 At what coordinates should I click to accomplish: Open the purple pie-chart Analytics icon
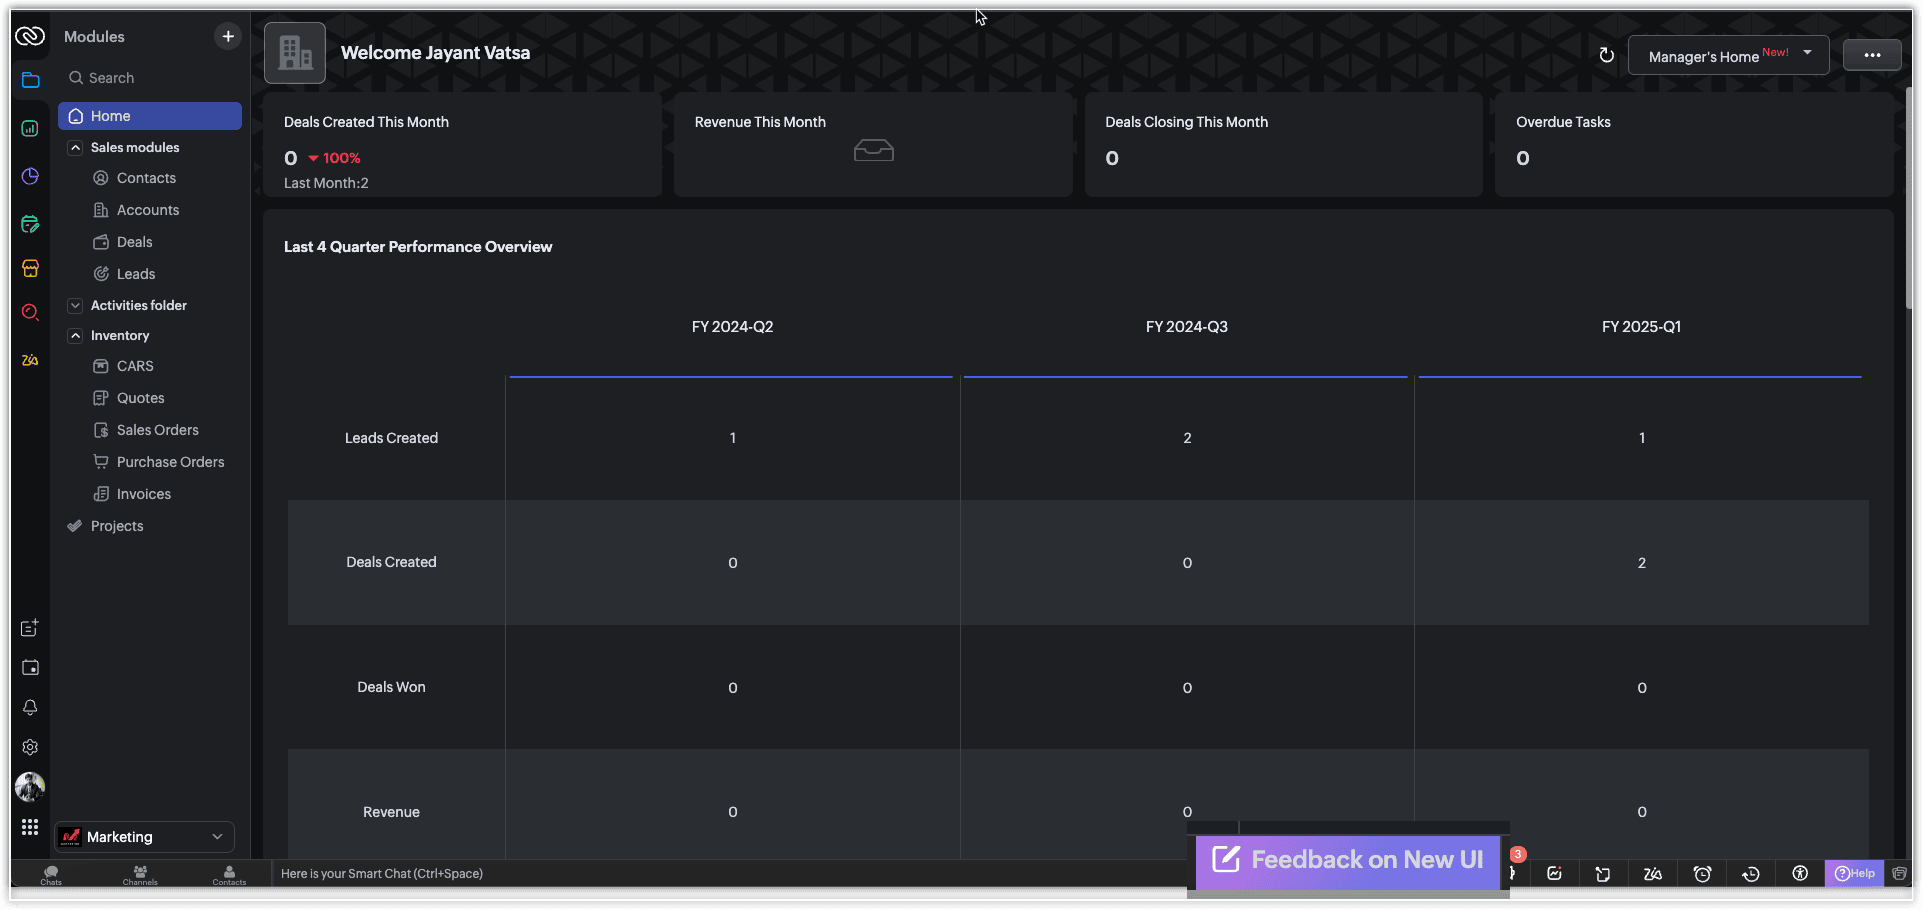(30, 176)
